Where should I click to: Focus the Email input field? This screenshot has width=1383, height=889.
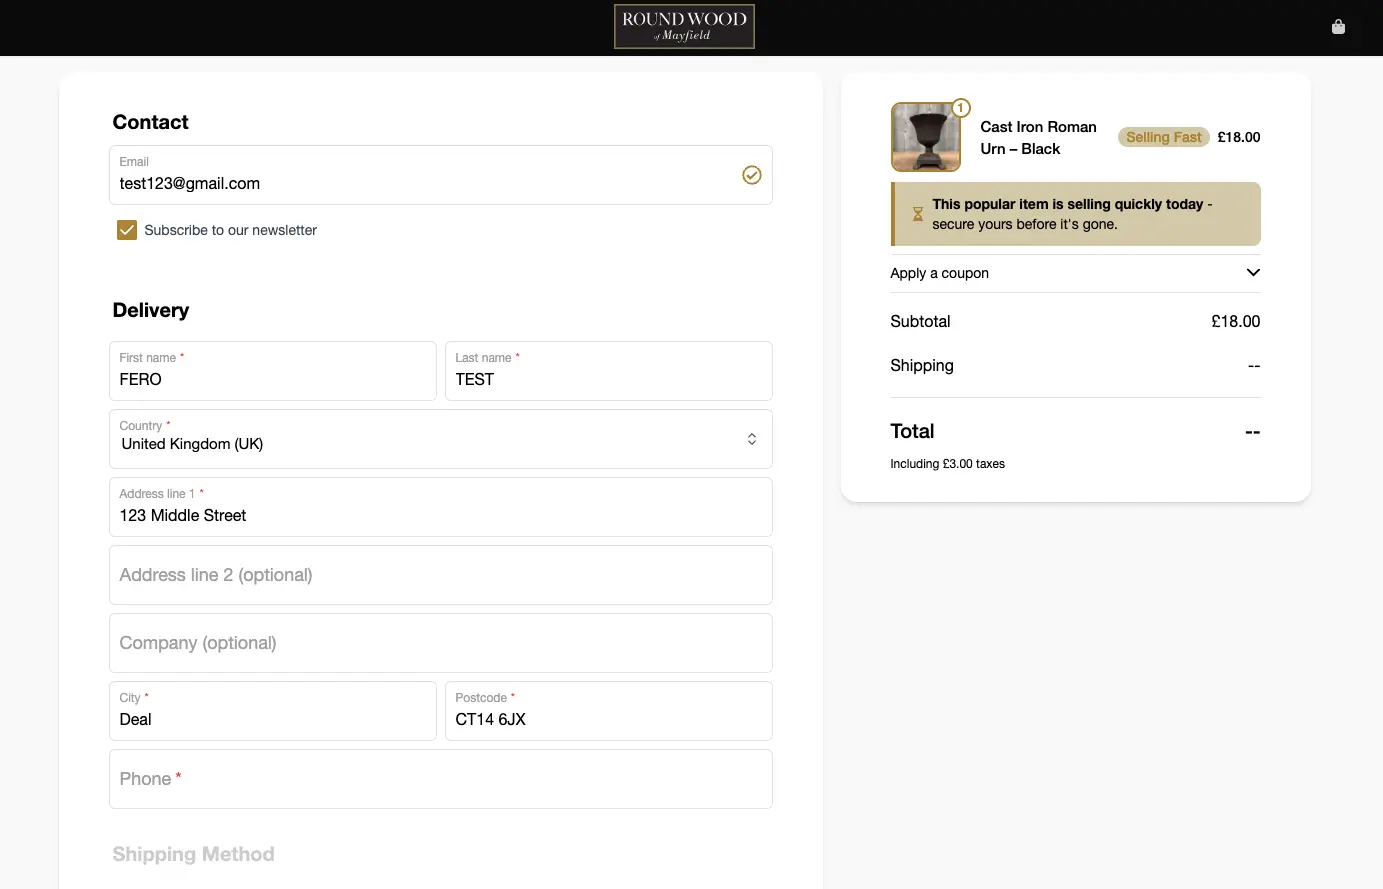[x=420, y=183]
